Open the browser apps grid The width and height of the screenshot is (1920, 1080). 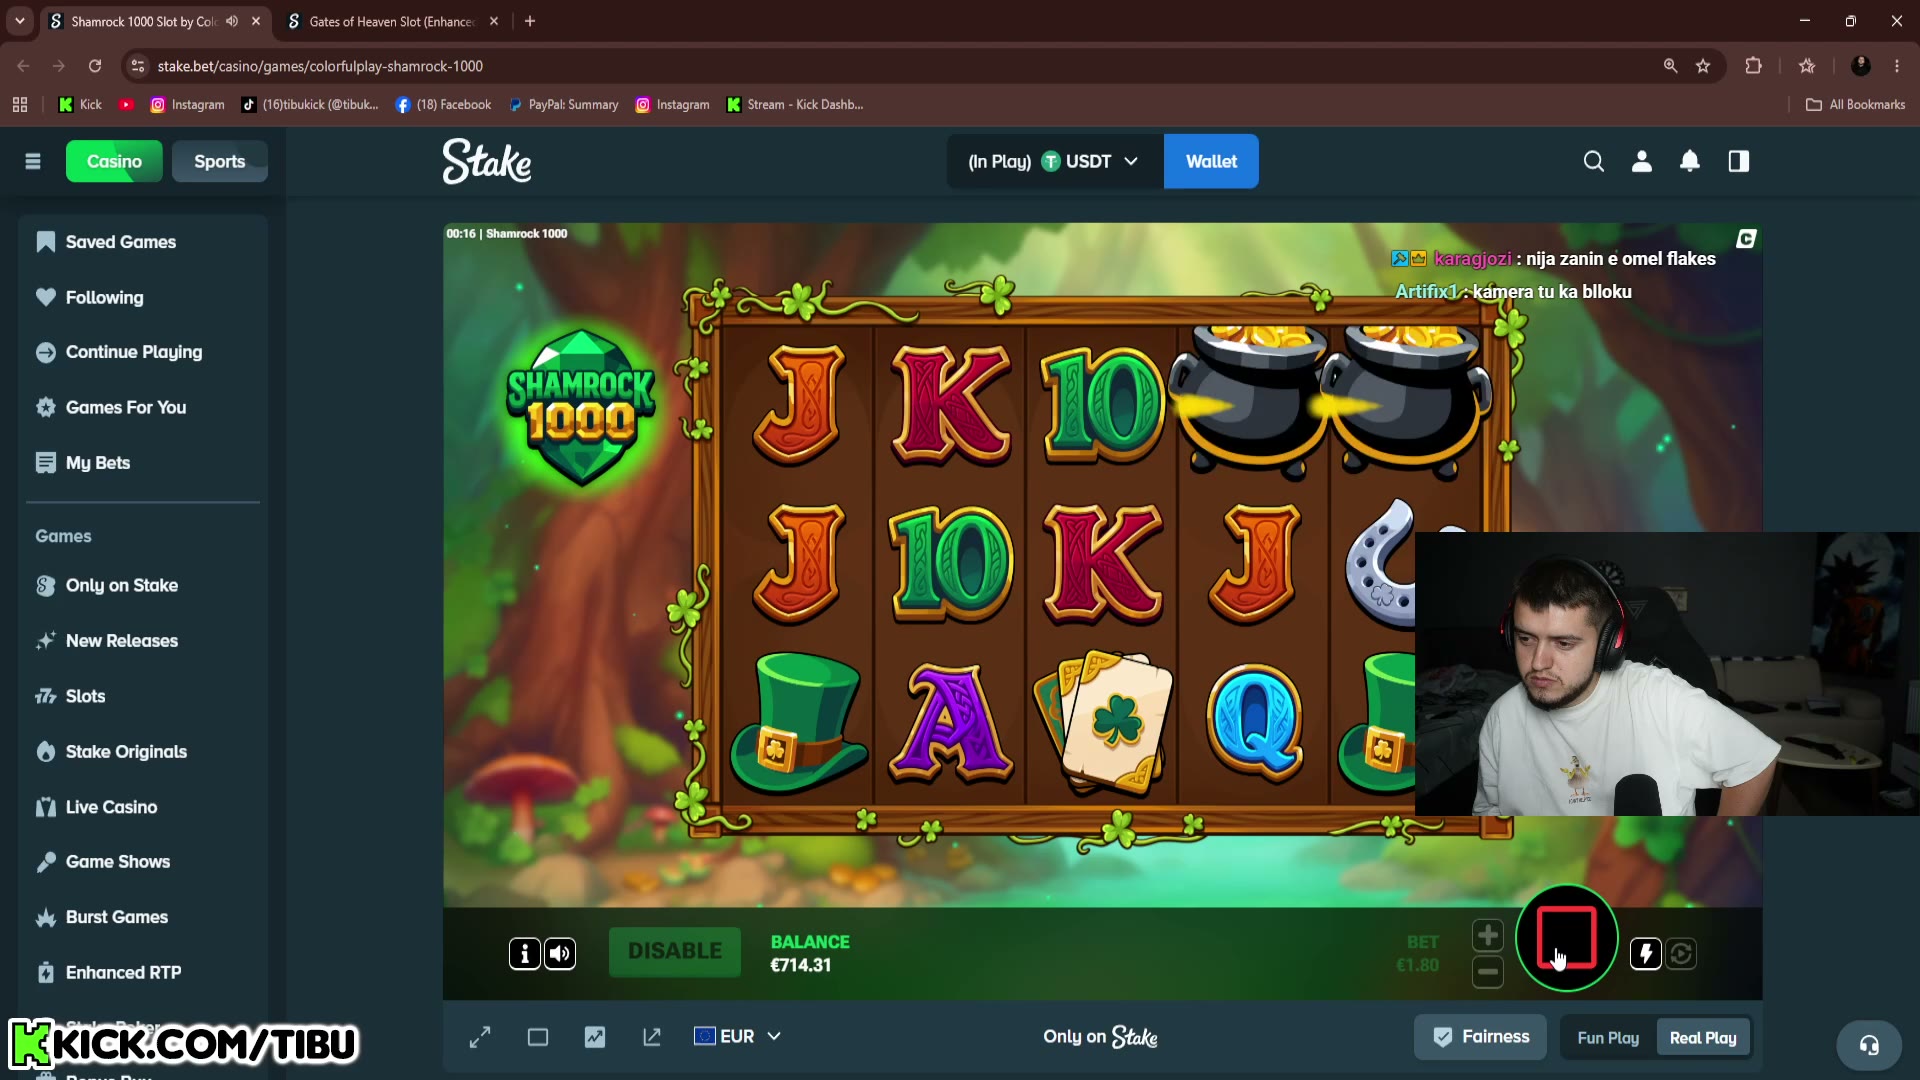[20, 104]
